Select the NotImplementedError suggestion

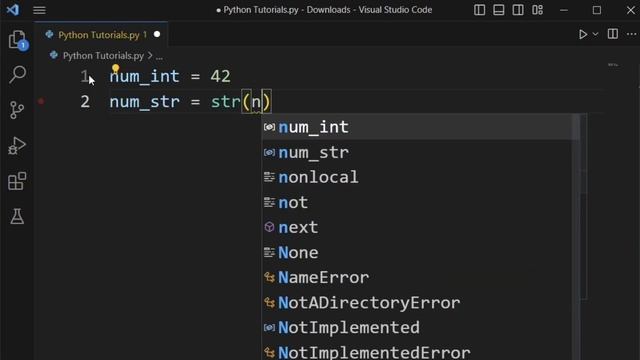point(418,352)
